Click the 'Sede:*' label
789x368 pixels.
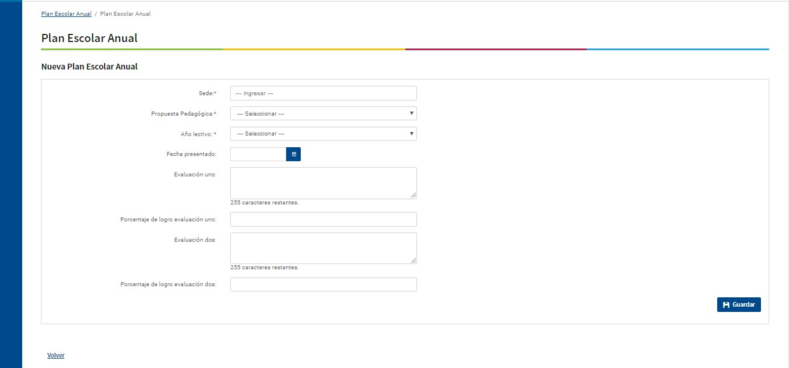click(207, 94)
